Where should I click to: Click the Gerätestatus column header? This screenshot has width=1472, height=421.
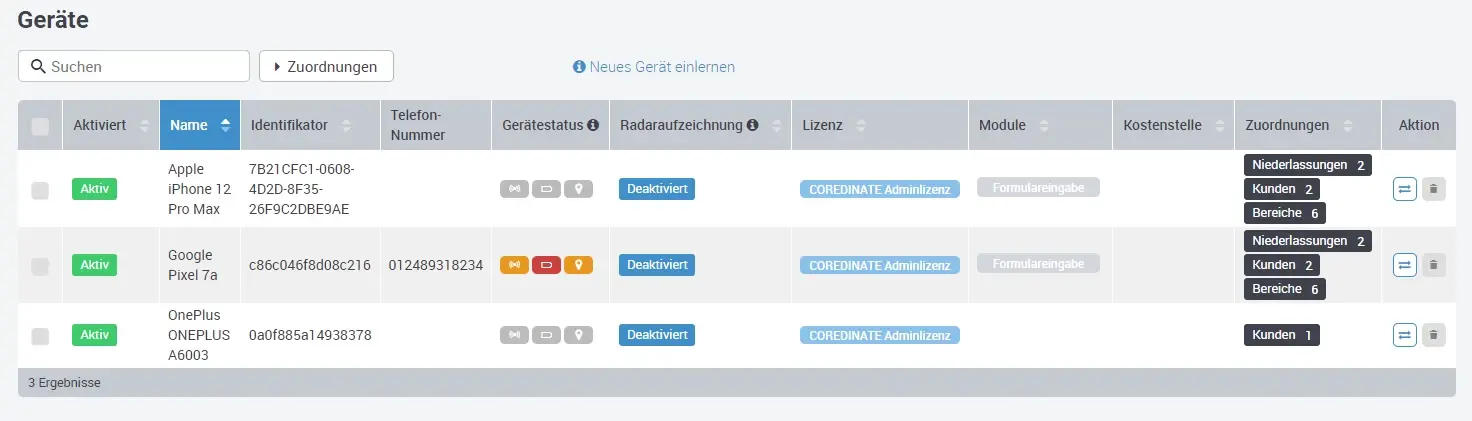pos(550,125)
